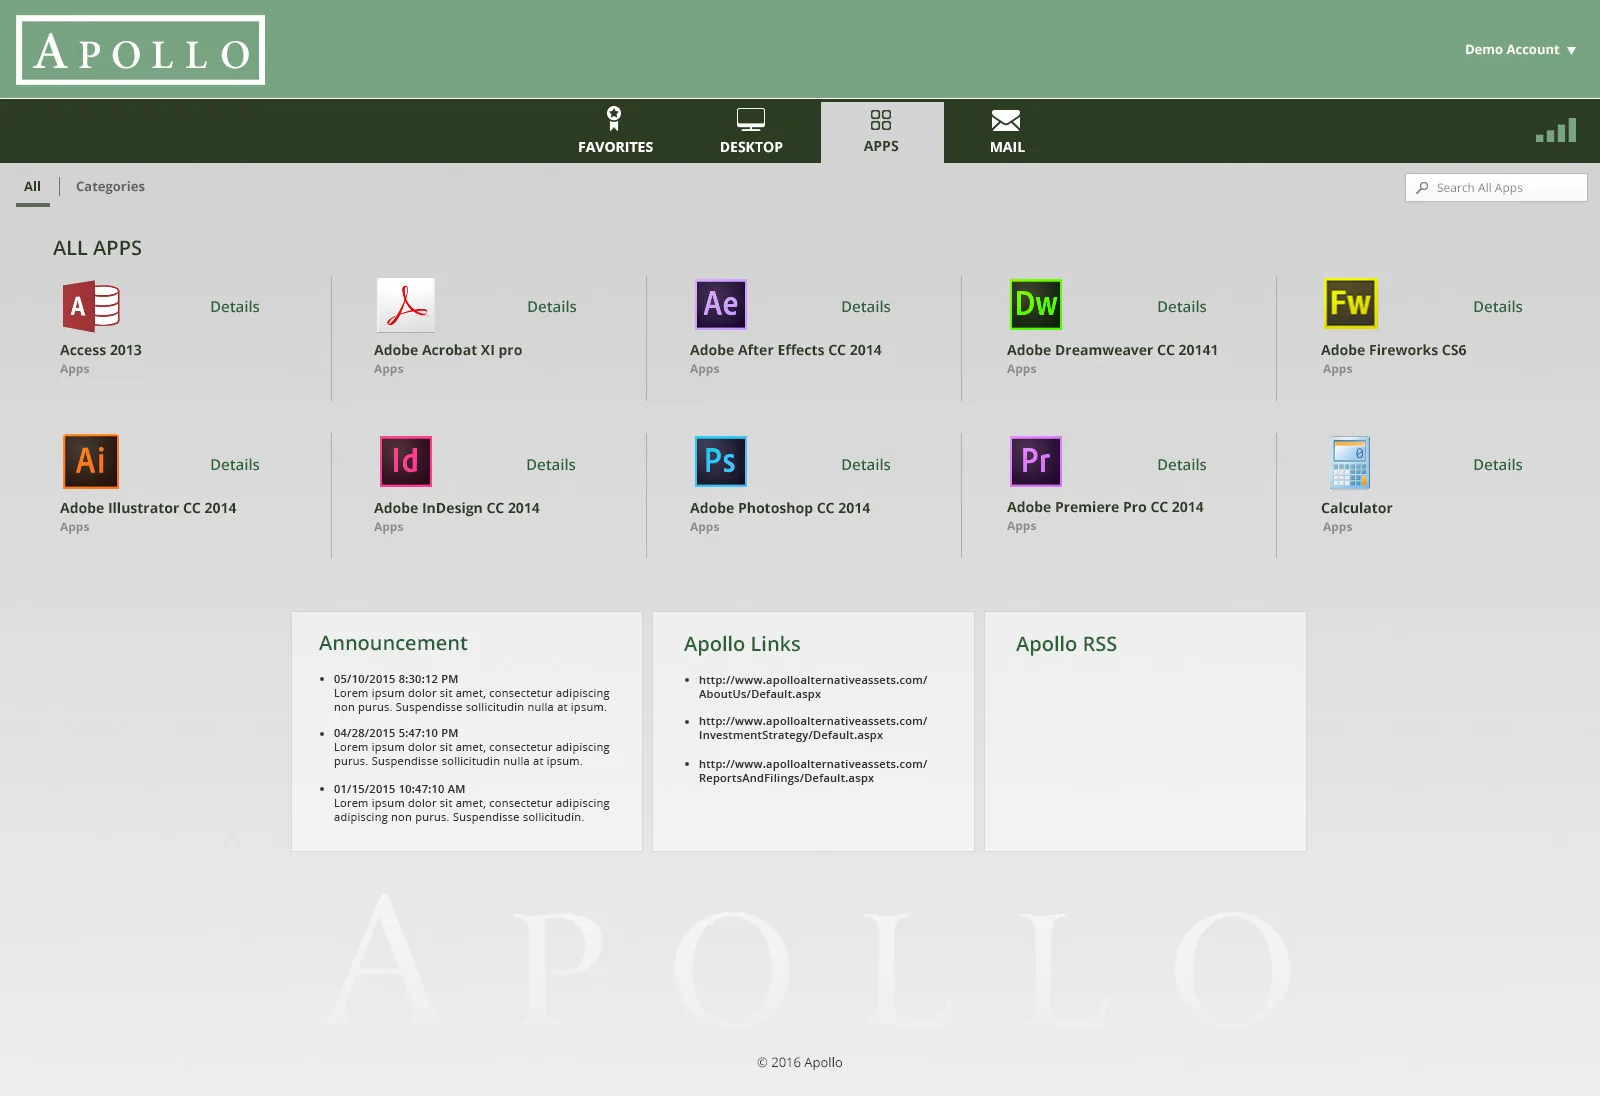
Task: Show Details for Calculator
Action: pyautogui.click(x=1498, y=465)
